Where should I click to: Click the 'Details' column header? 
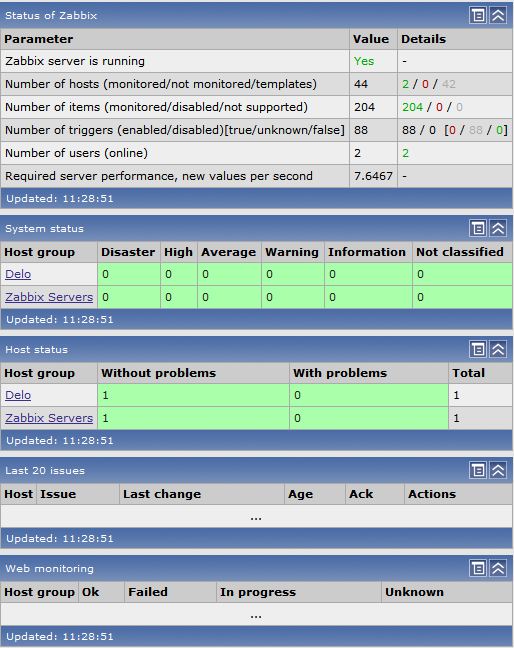coord(424,39)
